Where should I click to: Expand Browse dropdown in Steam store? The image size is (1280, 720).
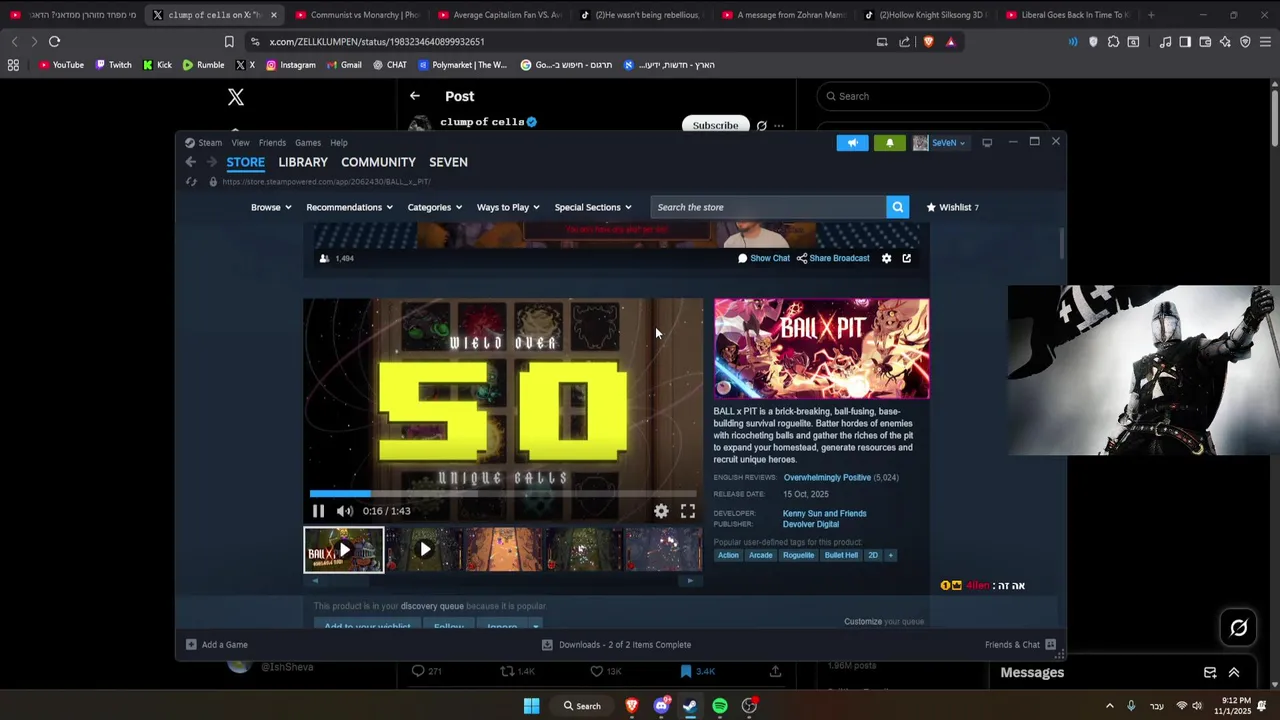[x=271, y=207]
